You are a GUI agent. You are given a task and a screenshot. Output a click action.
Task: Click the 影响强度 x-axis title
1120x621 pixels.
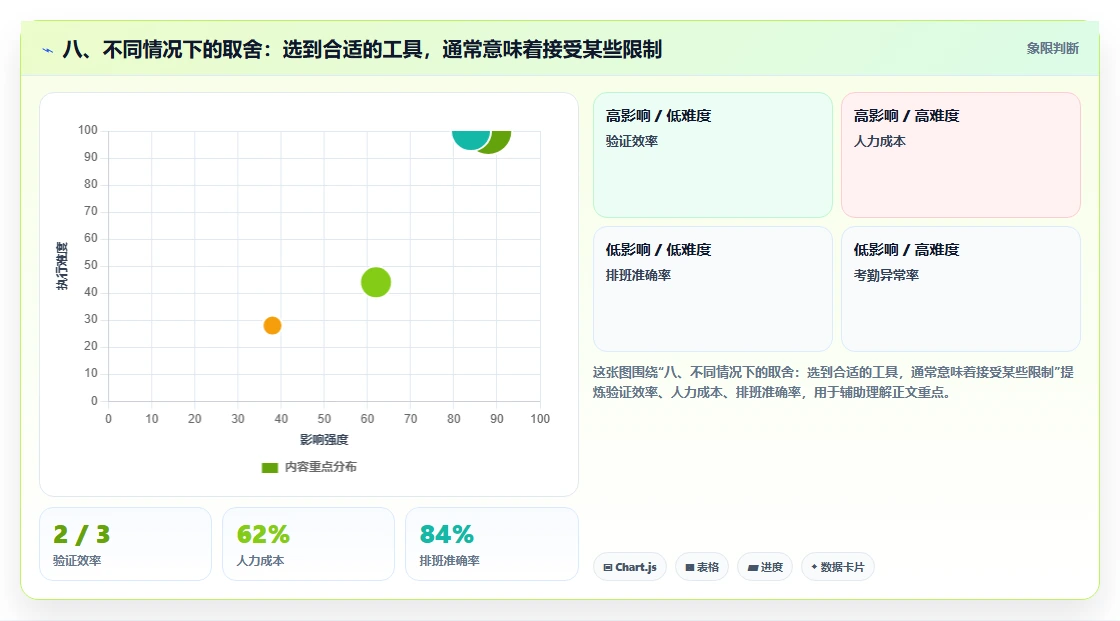[x=324, y=439]
